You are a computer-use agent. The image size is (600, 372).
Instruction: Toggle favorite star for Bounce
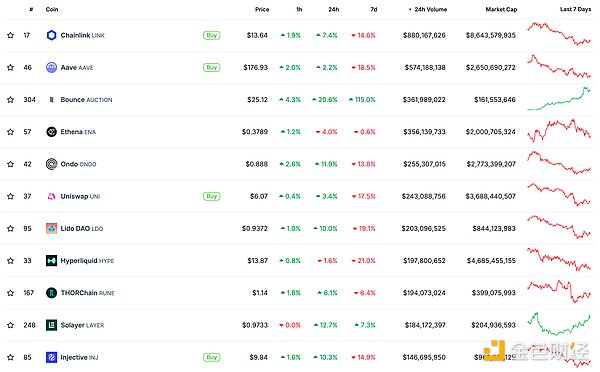[10, 100]
